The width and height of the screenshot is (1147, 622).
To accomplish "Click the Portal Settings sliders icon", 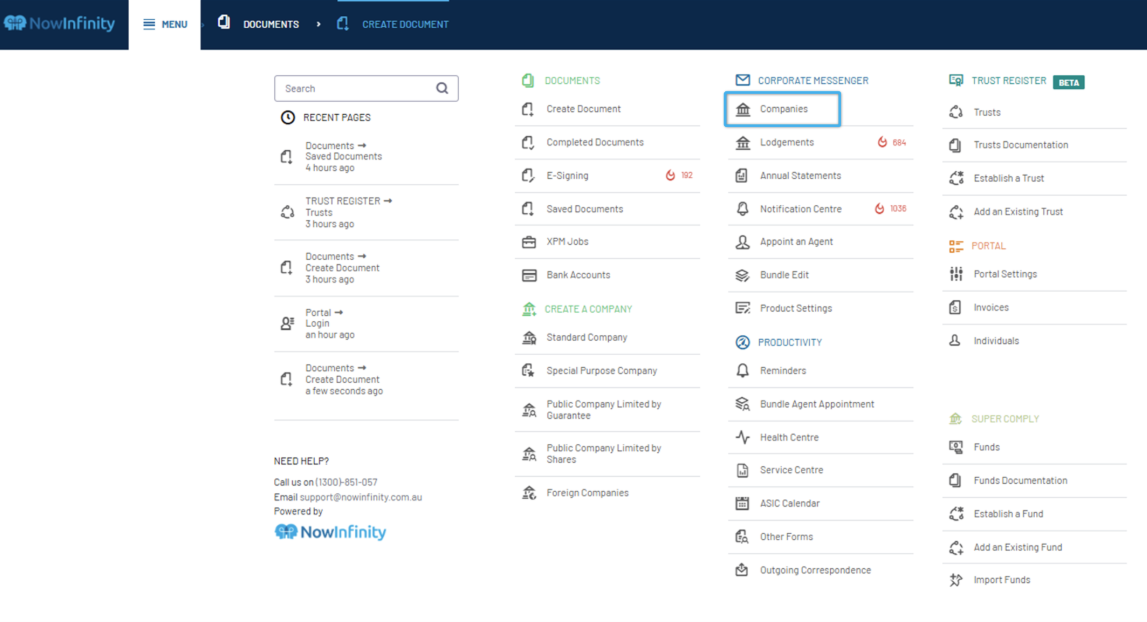I will pyautogui.click(x=956, y=274).
